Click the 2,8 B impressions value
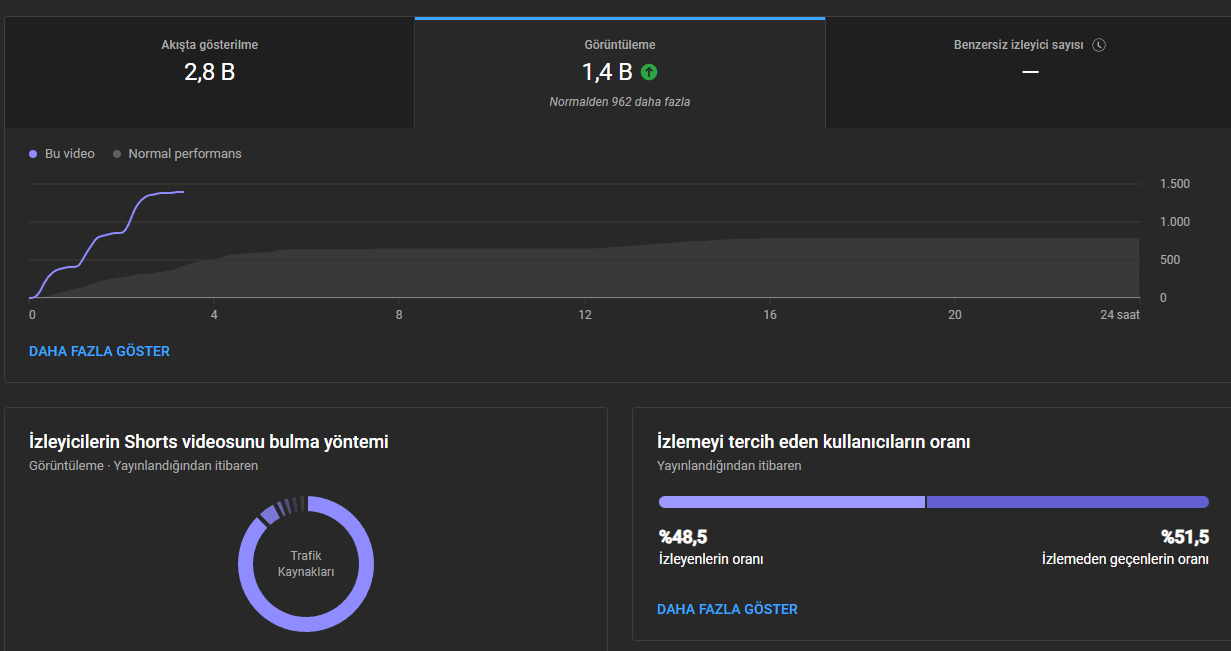The width and height of the screenshot is (1231, 651). click(x=209, y=72)
